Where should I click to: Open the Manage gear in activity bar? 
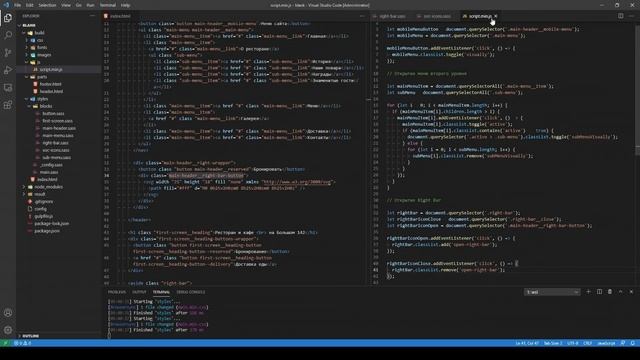(x=8, y=330)
